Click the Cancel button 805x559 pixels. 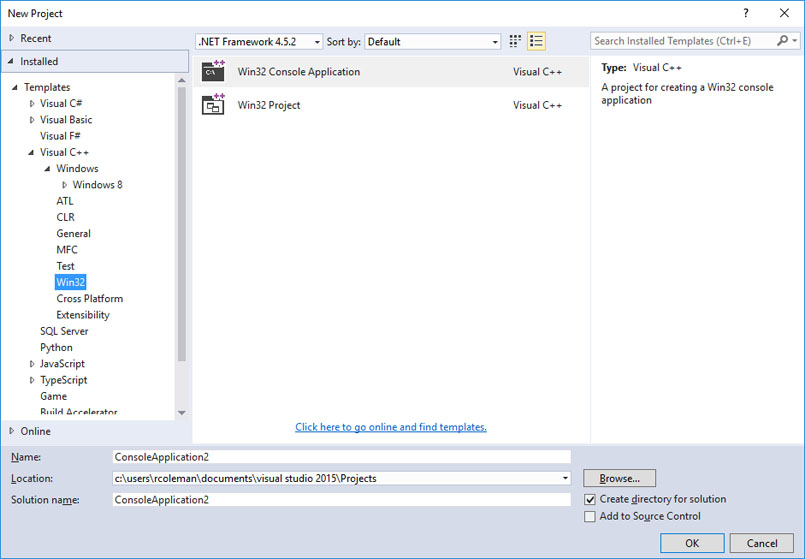[x=762, y=543]
